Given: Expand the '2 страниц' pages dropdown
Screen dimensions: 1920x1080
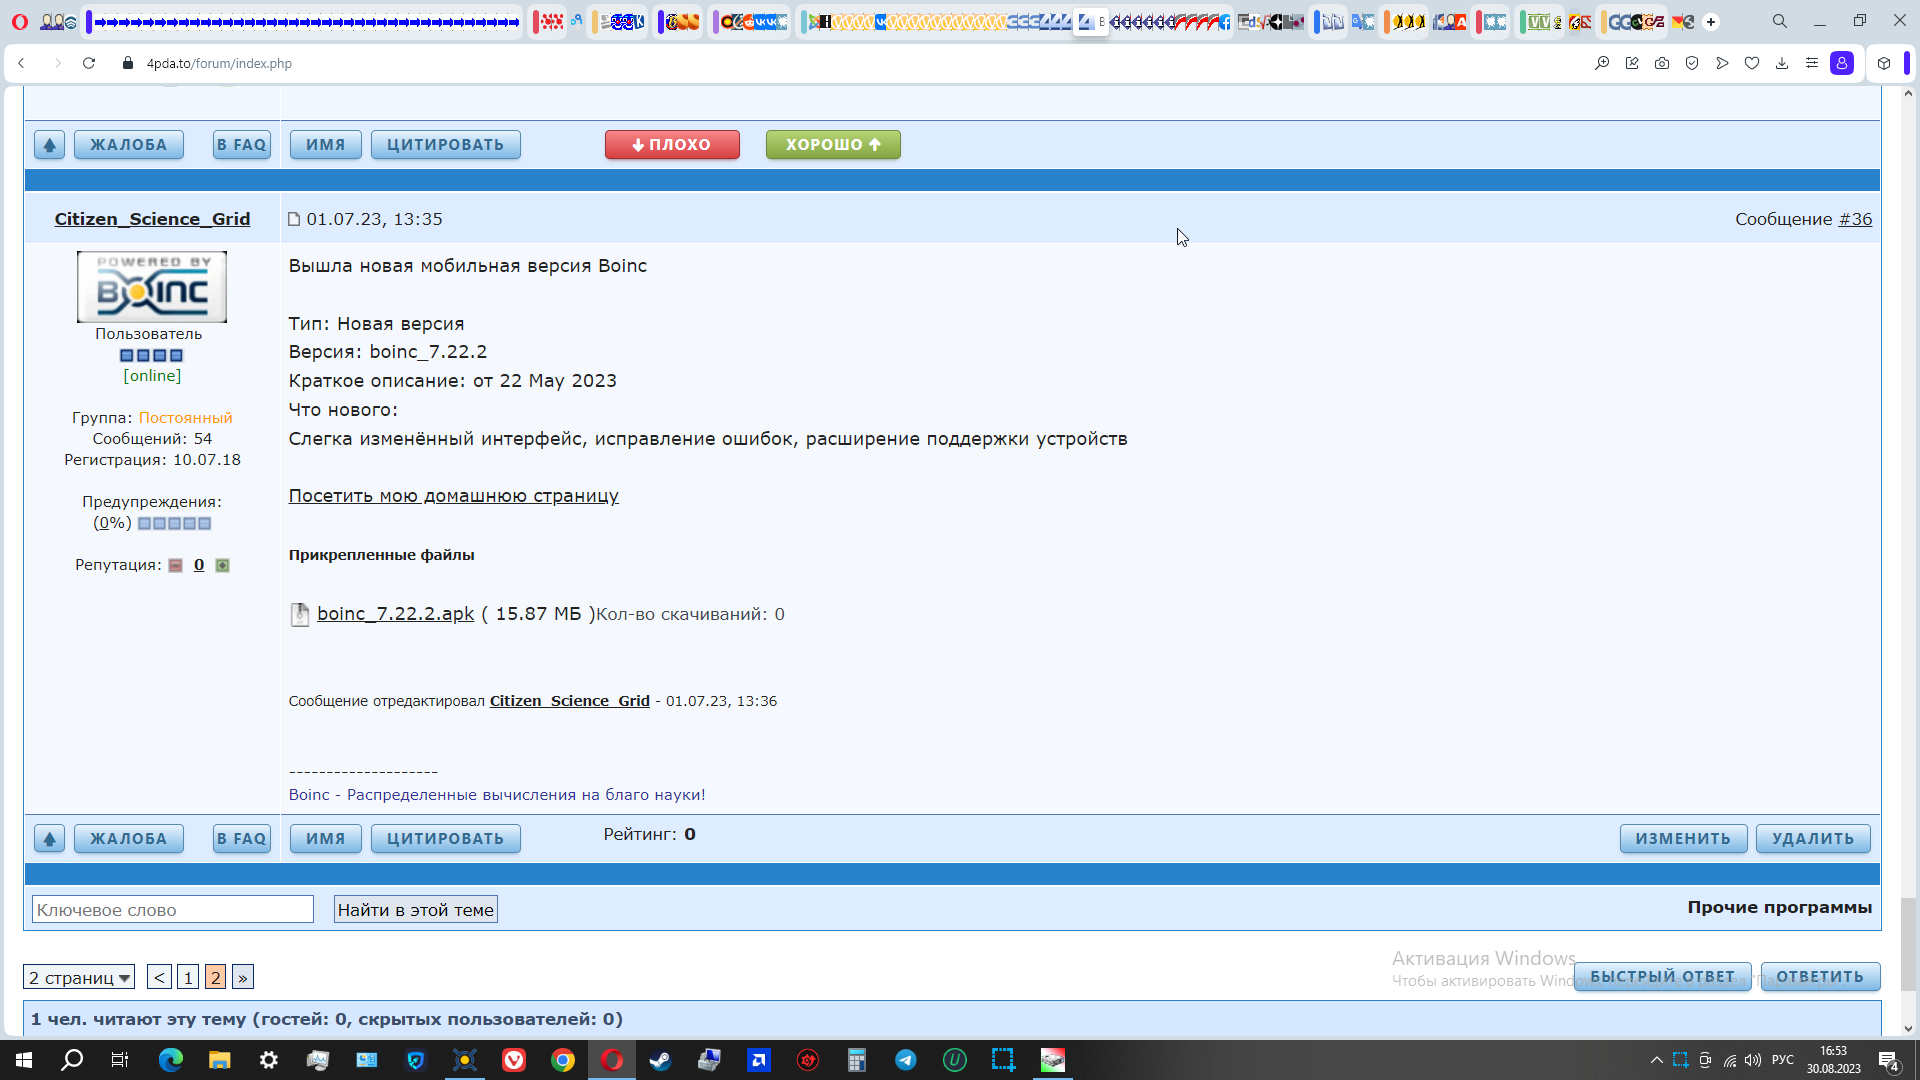Looking at the screenshot, I should 79,977.
